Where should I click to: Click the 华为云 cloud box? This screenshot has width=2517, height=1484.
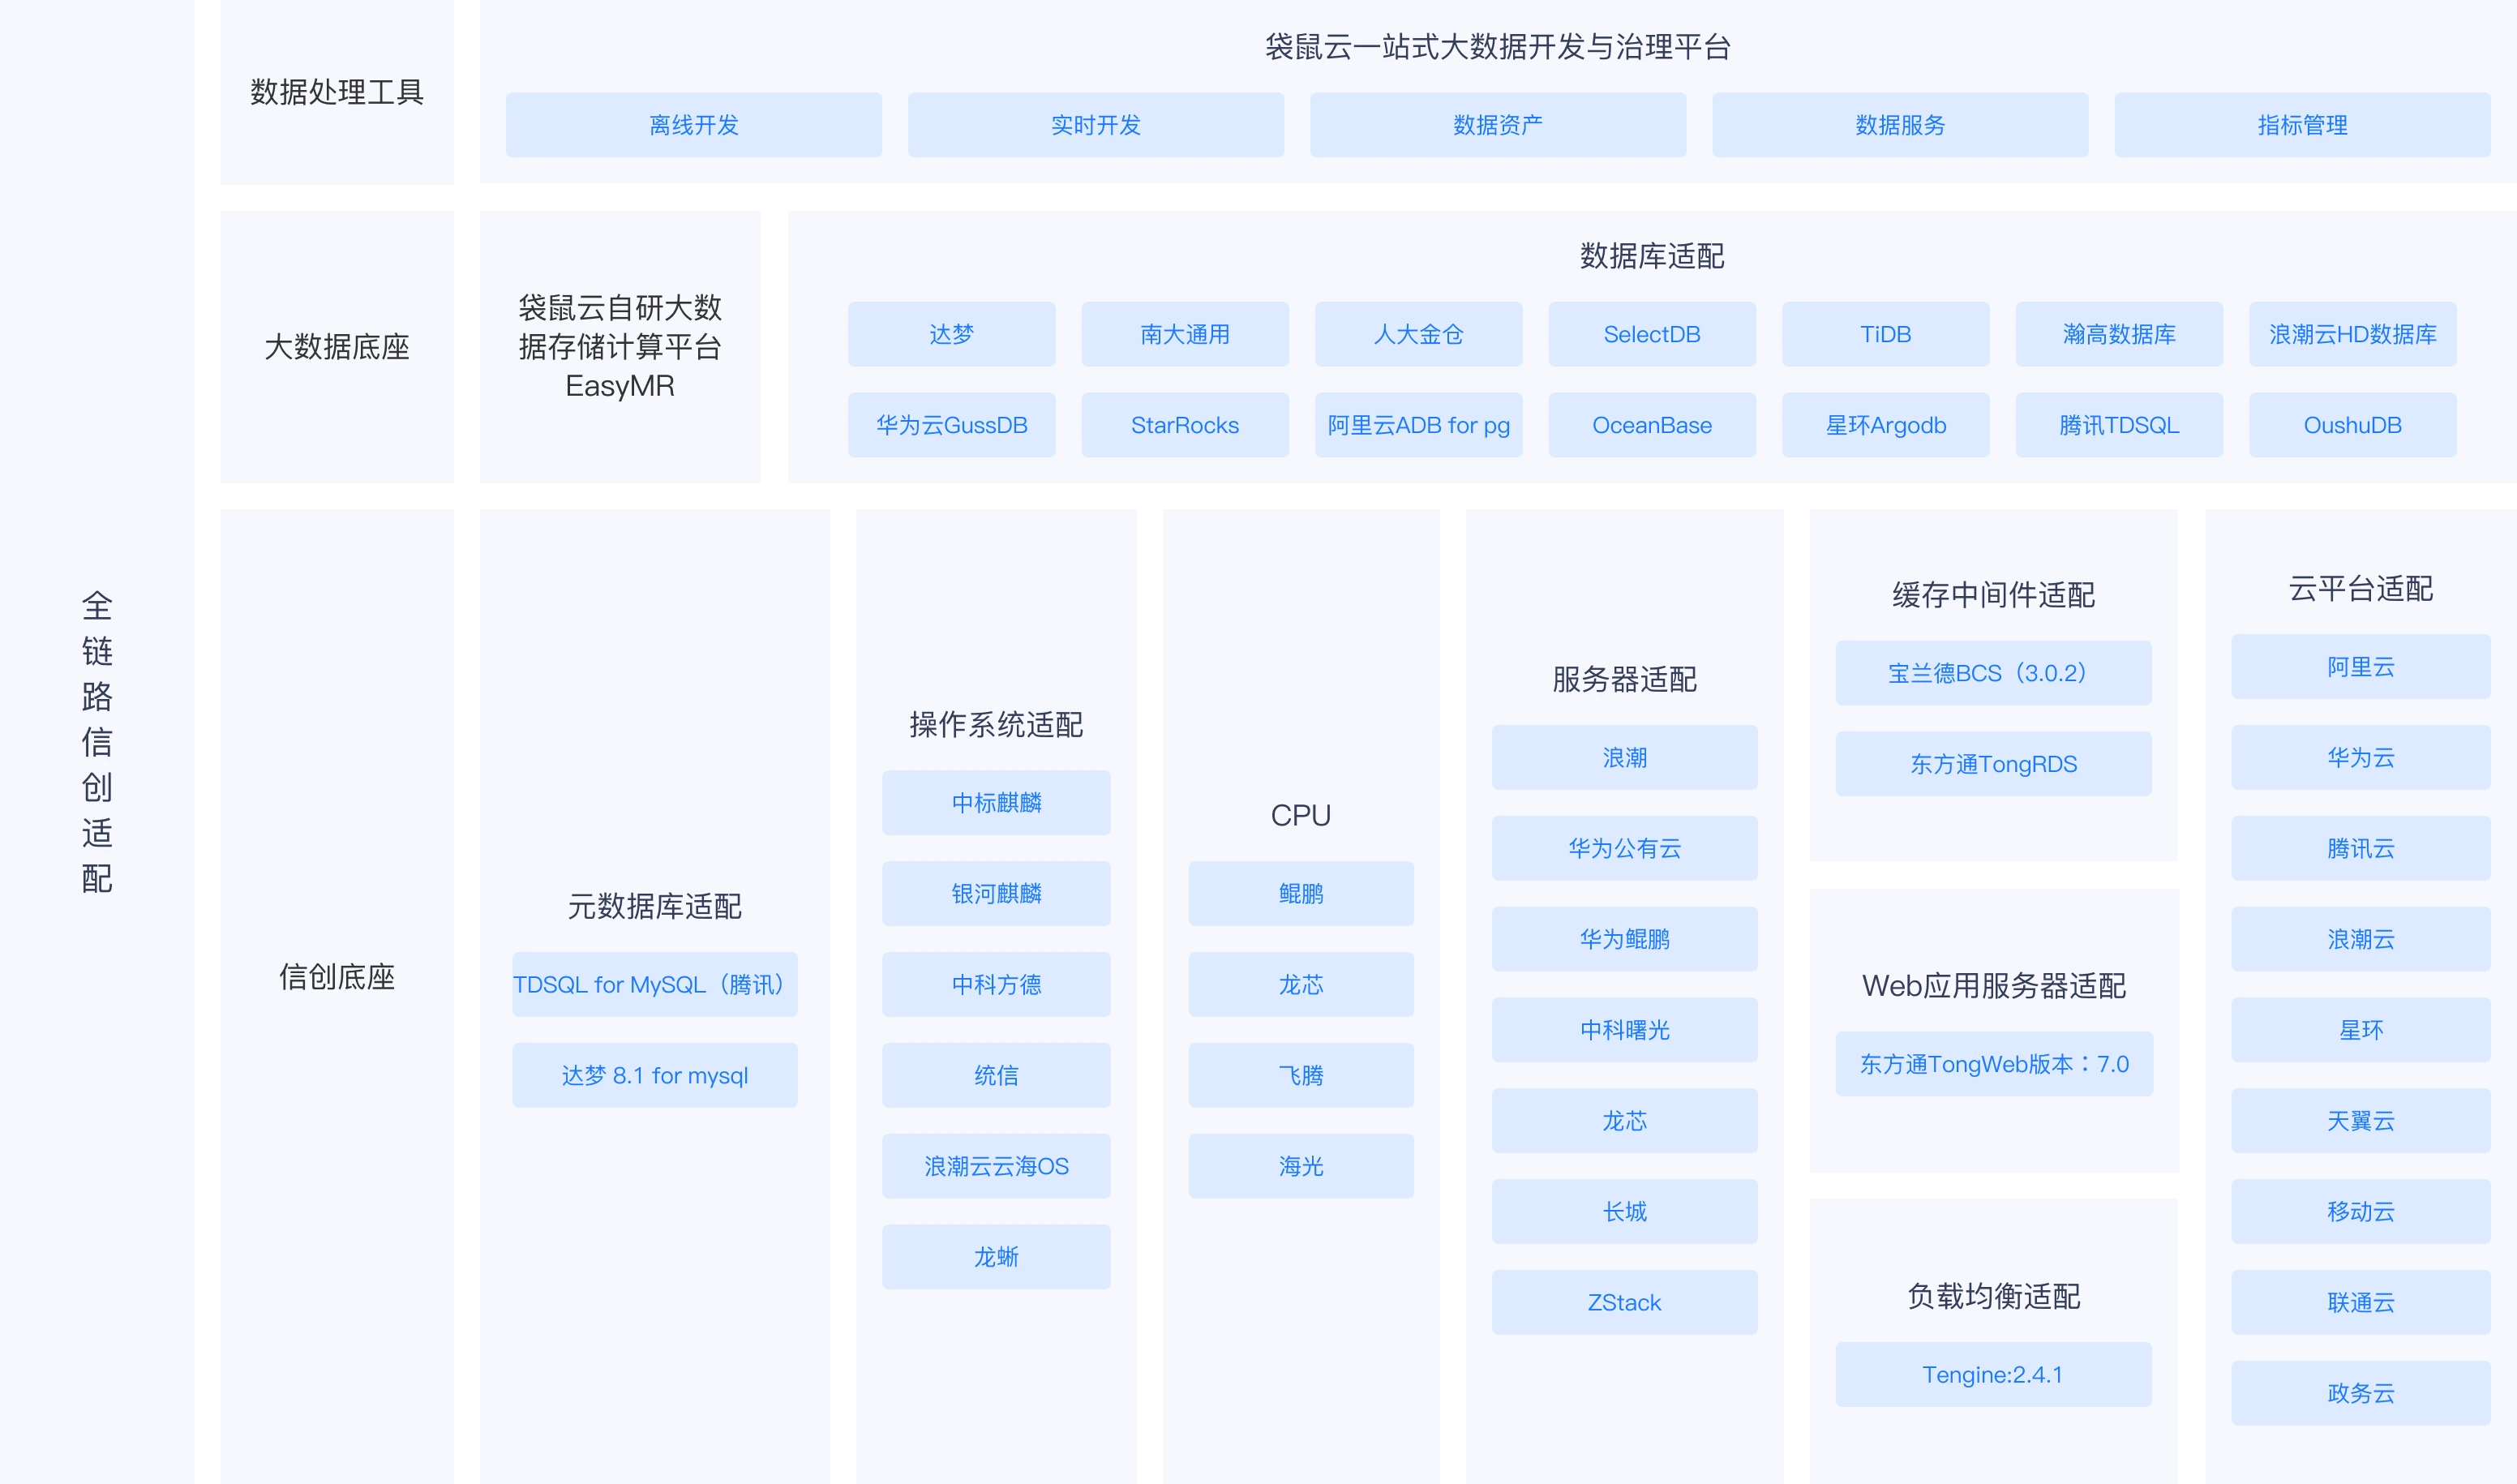[2360, 757]
